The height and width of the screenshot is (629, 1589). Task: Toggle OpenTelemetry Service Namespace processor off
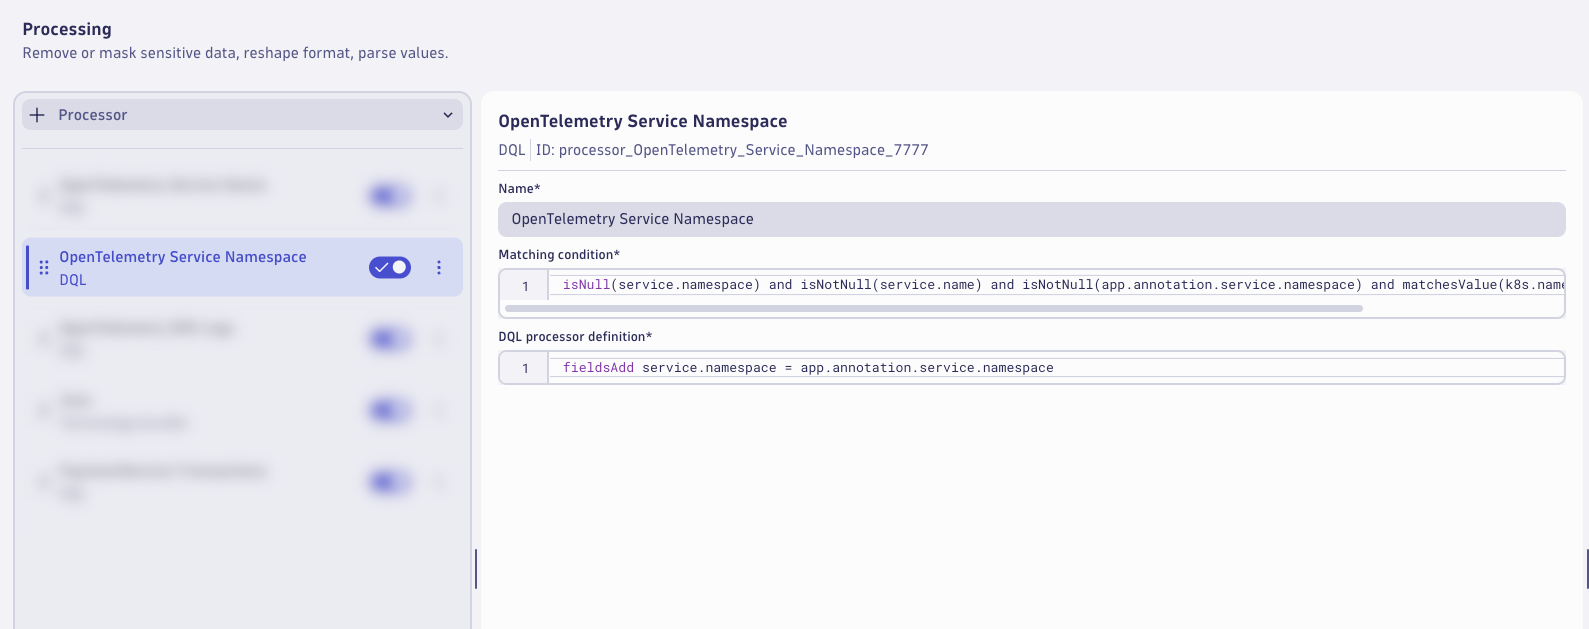tap(390, 267)
